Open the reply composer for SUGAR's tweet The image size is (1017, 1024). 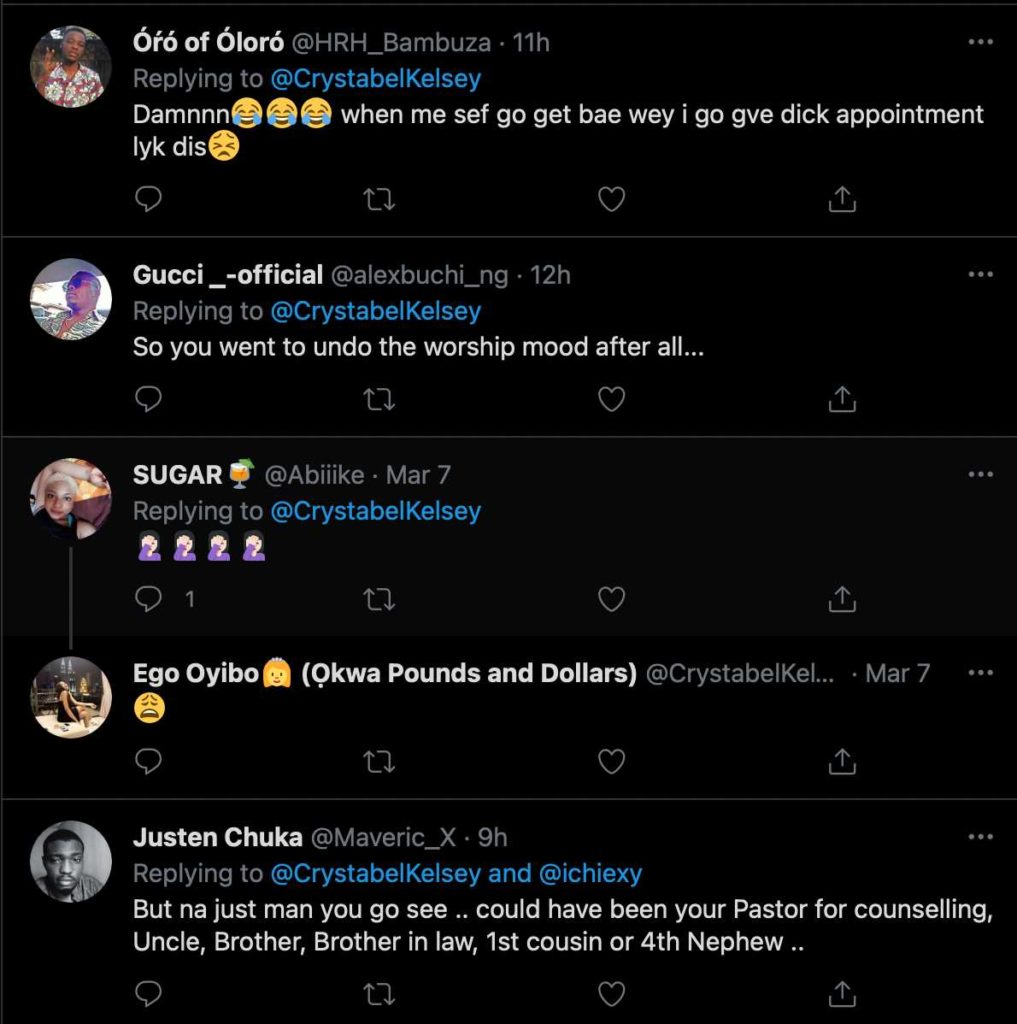(147, 598)
